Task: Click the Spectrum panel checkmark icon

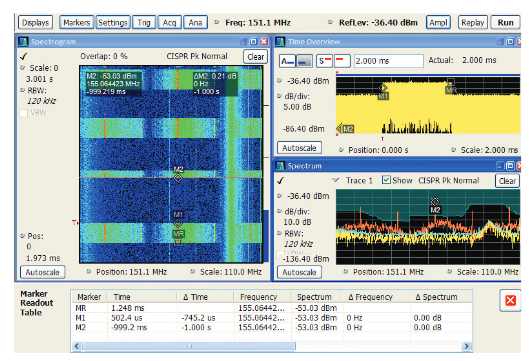Action: (x=280, y=180)
